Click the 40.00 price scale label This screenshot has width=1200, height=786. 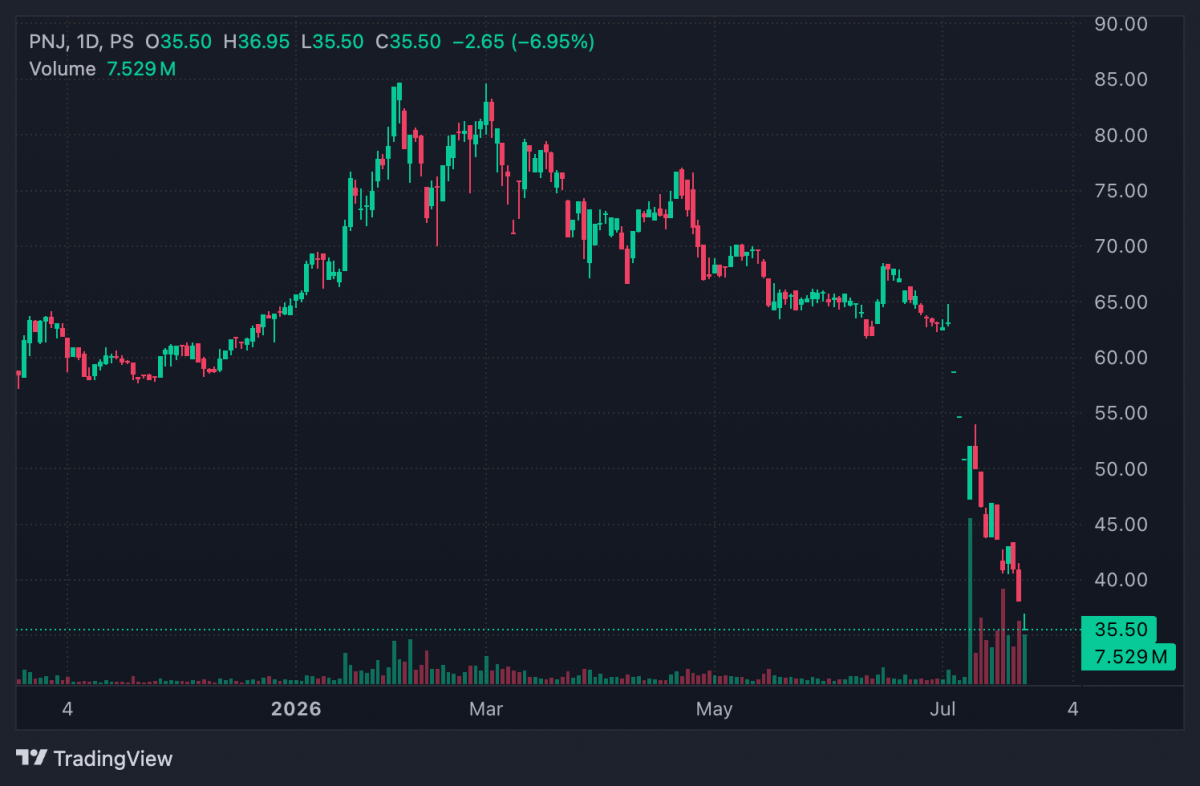1119,579
